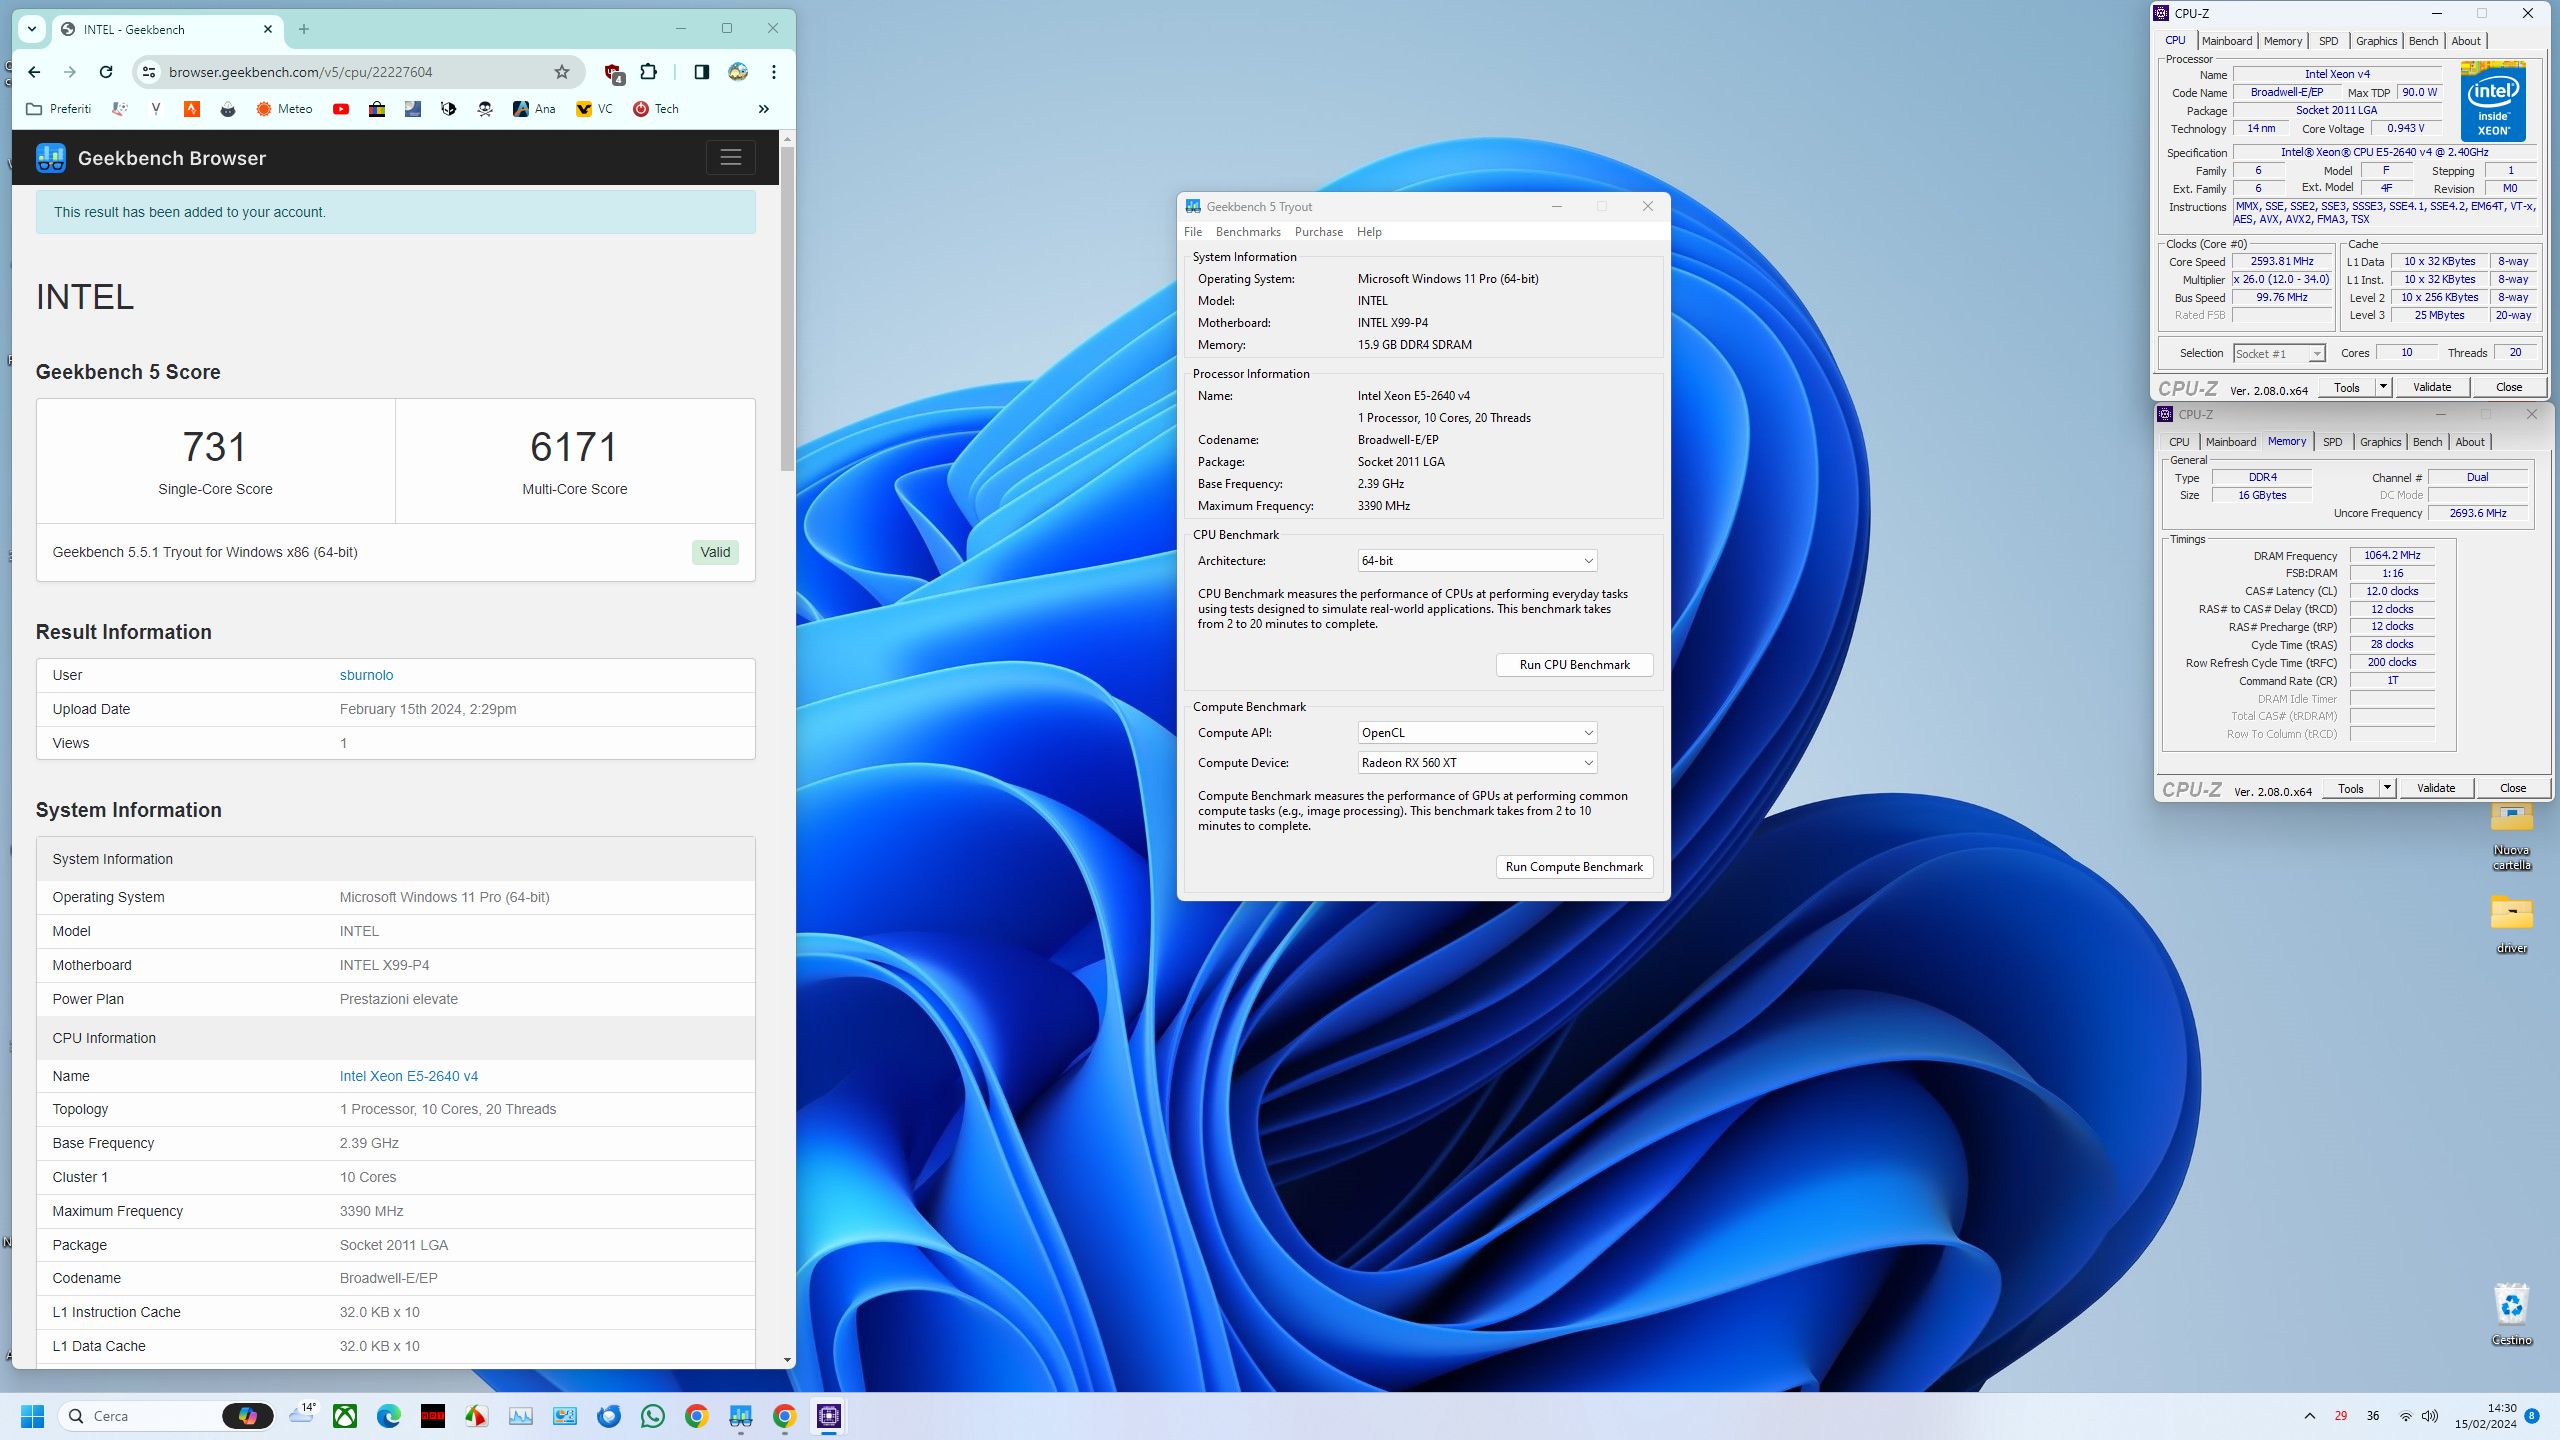
Task: Open Help menu in Geekbench 5
Action: tap(1369, 232)
